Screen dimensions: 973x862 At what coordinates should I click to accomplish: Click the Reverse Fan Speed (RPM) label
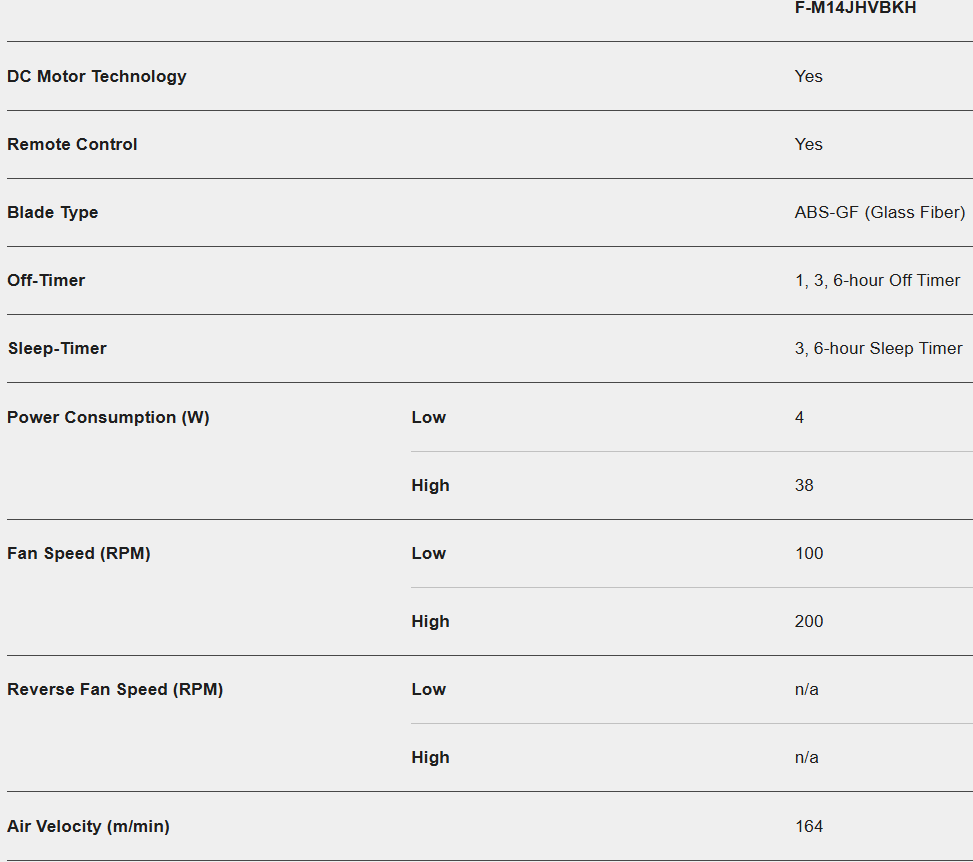click(x=115, y=689)
